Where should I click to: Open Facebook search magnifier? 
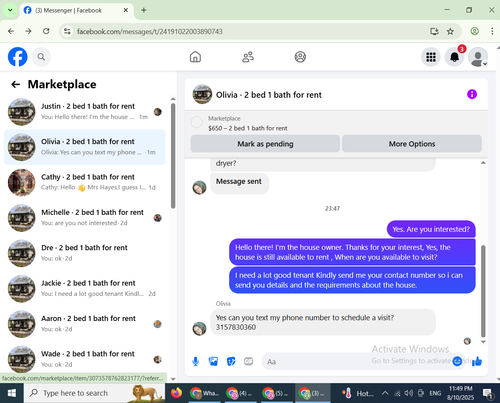tap(41, 57)
